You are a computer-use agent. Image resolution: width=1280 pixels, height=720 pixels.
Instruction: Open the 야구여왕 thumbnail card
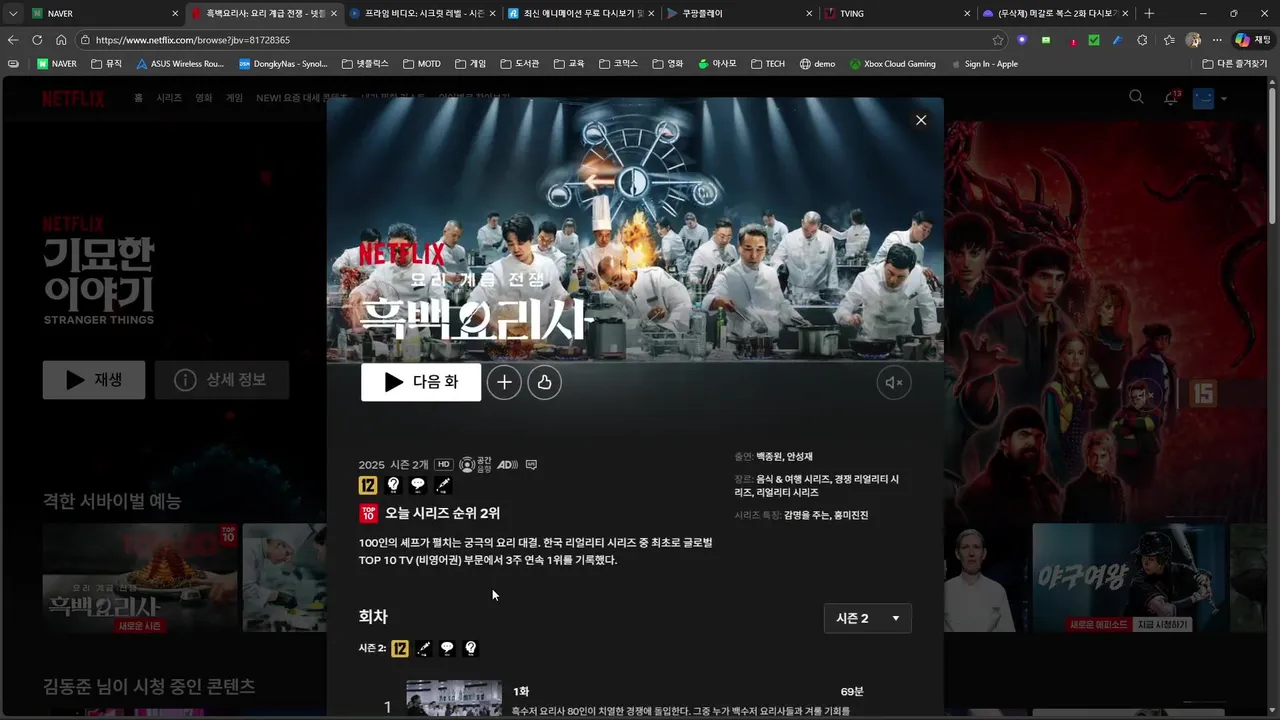click(x=1129, y=578)
